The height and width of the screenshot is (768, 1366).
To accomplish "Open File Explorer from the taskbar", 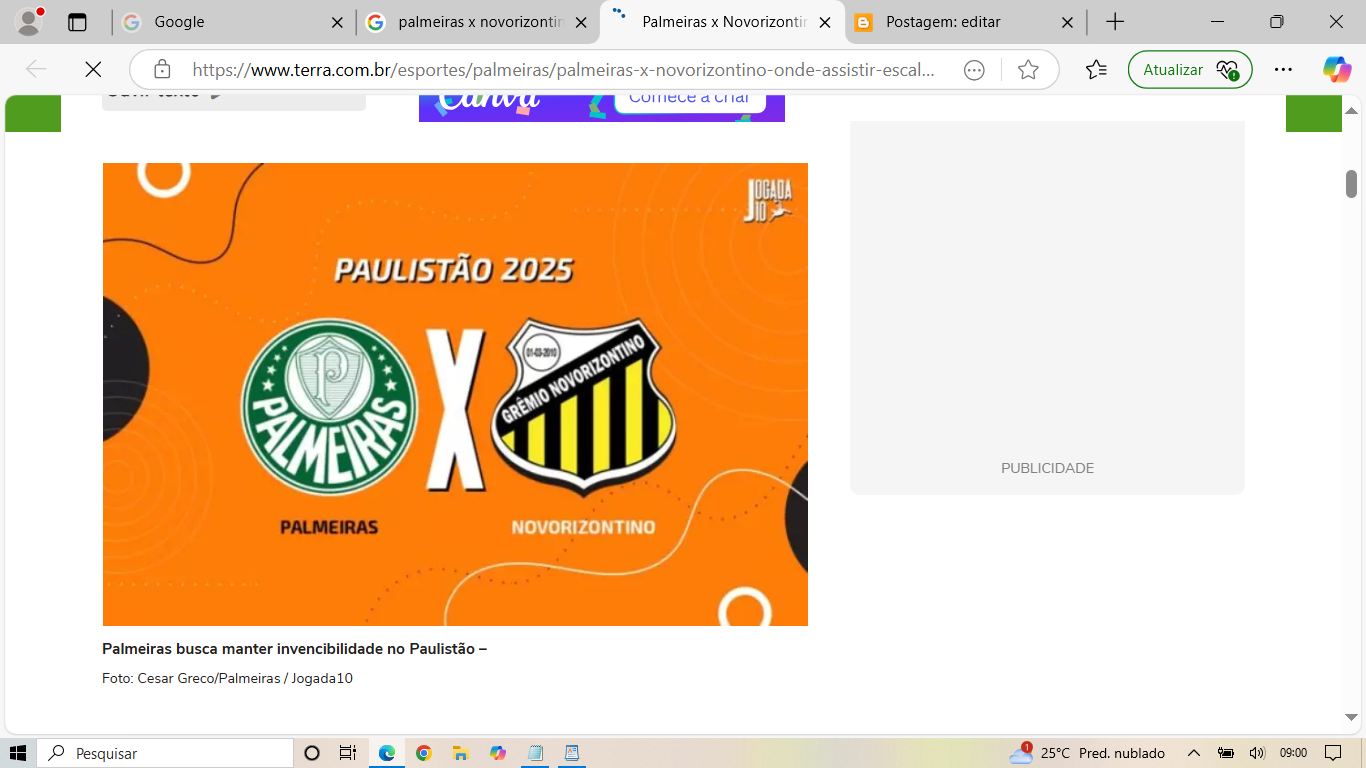I will point(461,753).
